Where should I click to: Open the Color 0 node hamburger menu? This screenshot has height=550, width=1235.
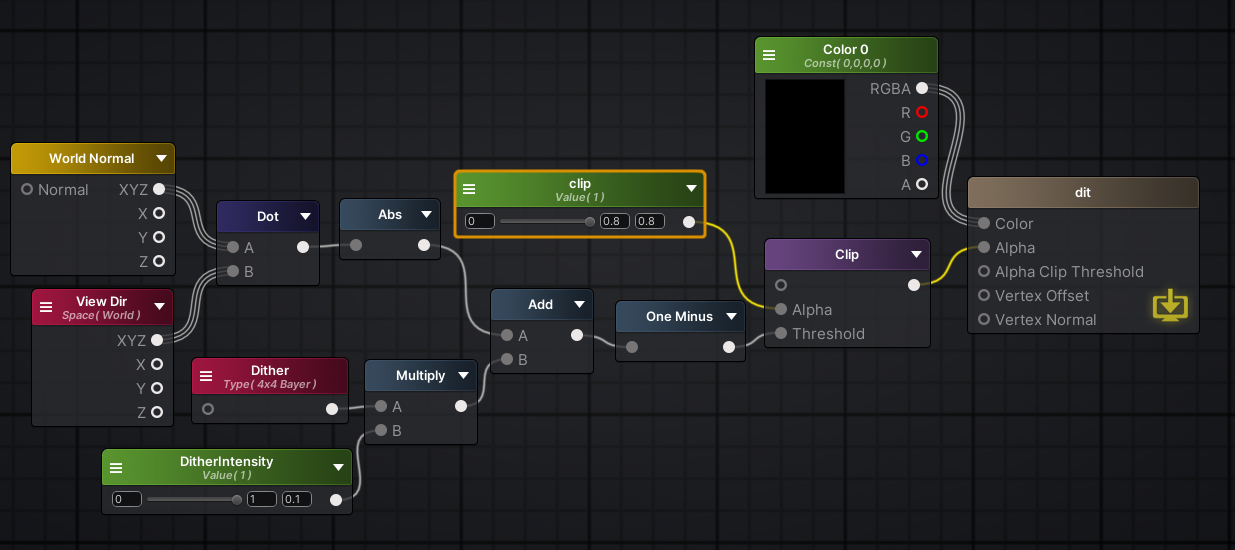pos(769,55)
